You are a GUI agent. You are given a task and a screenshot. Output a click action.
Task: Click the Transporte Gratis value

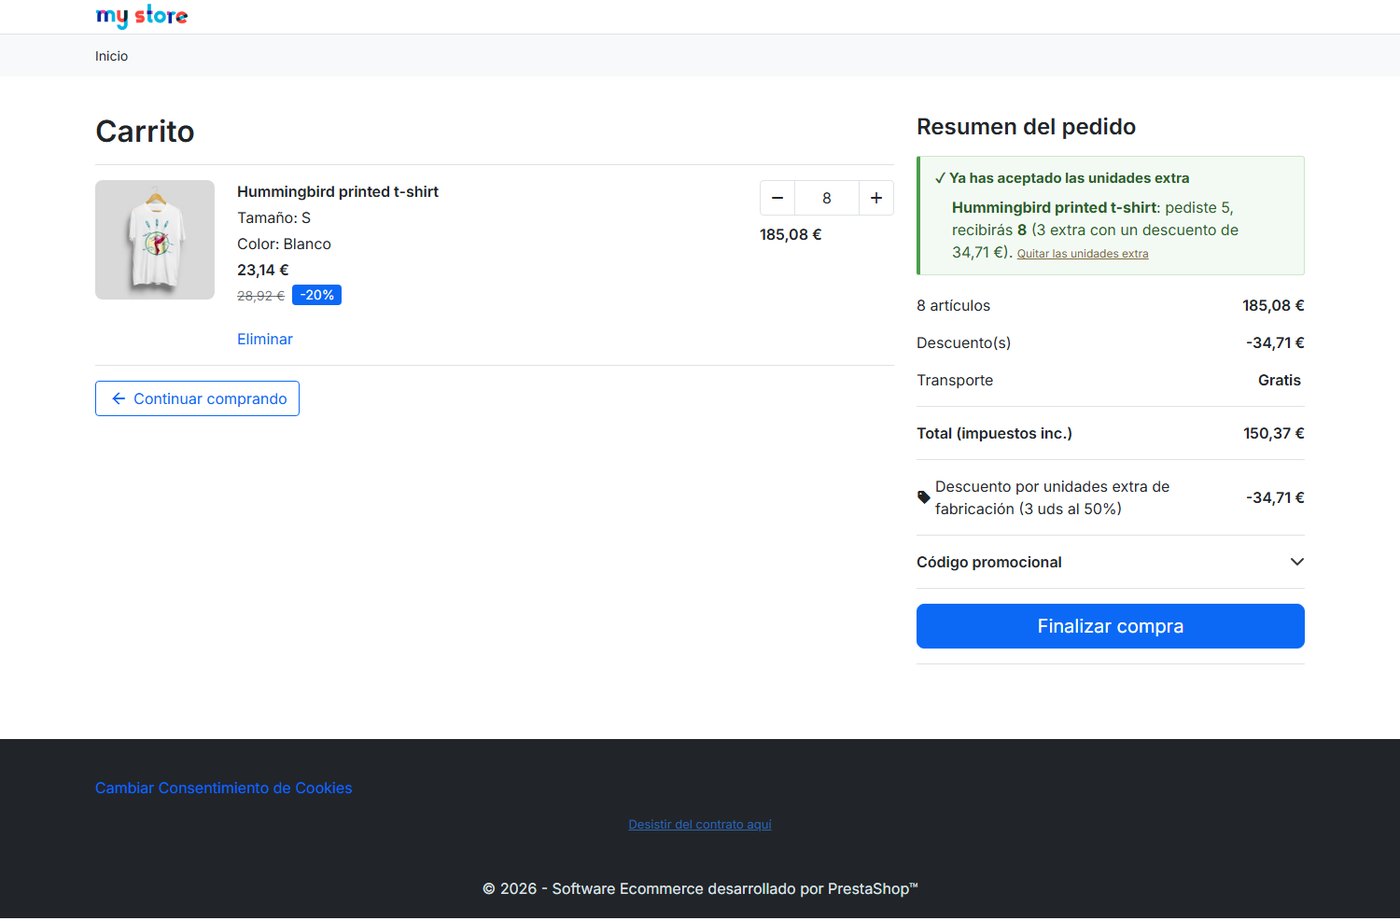point(1279,380)
